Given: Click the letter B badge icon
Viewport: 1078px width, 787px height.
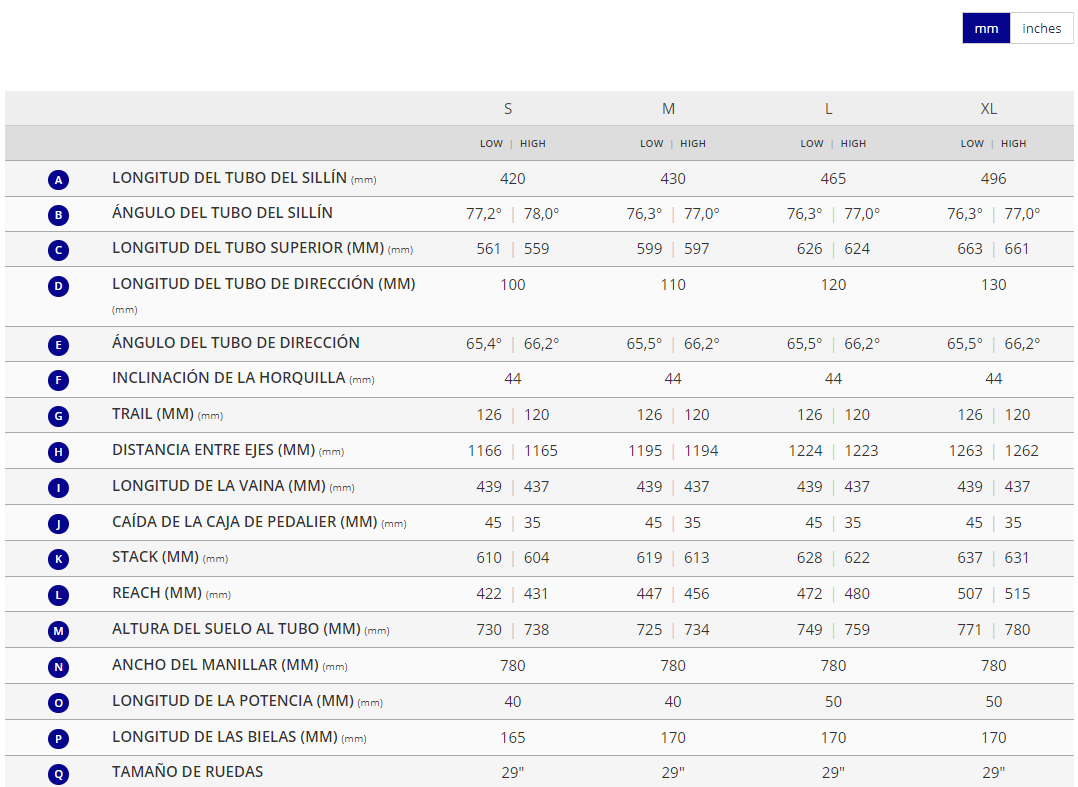Looking at the screenshot, I should point(59,215).
